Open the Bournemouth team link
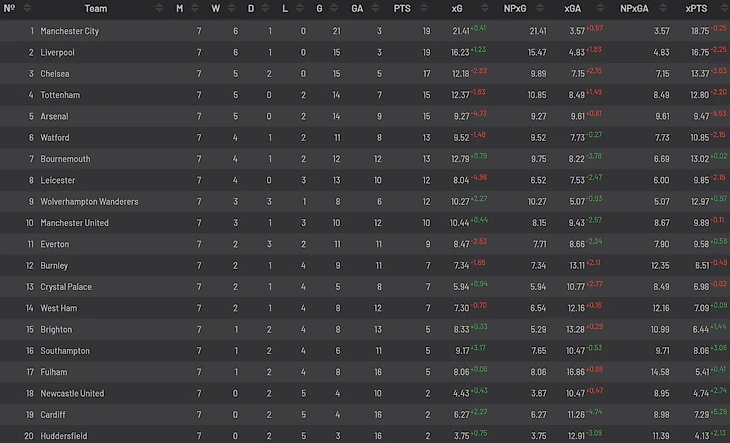The height and width of the screenshot is (443, 730). click(65, 159)
